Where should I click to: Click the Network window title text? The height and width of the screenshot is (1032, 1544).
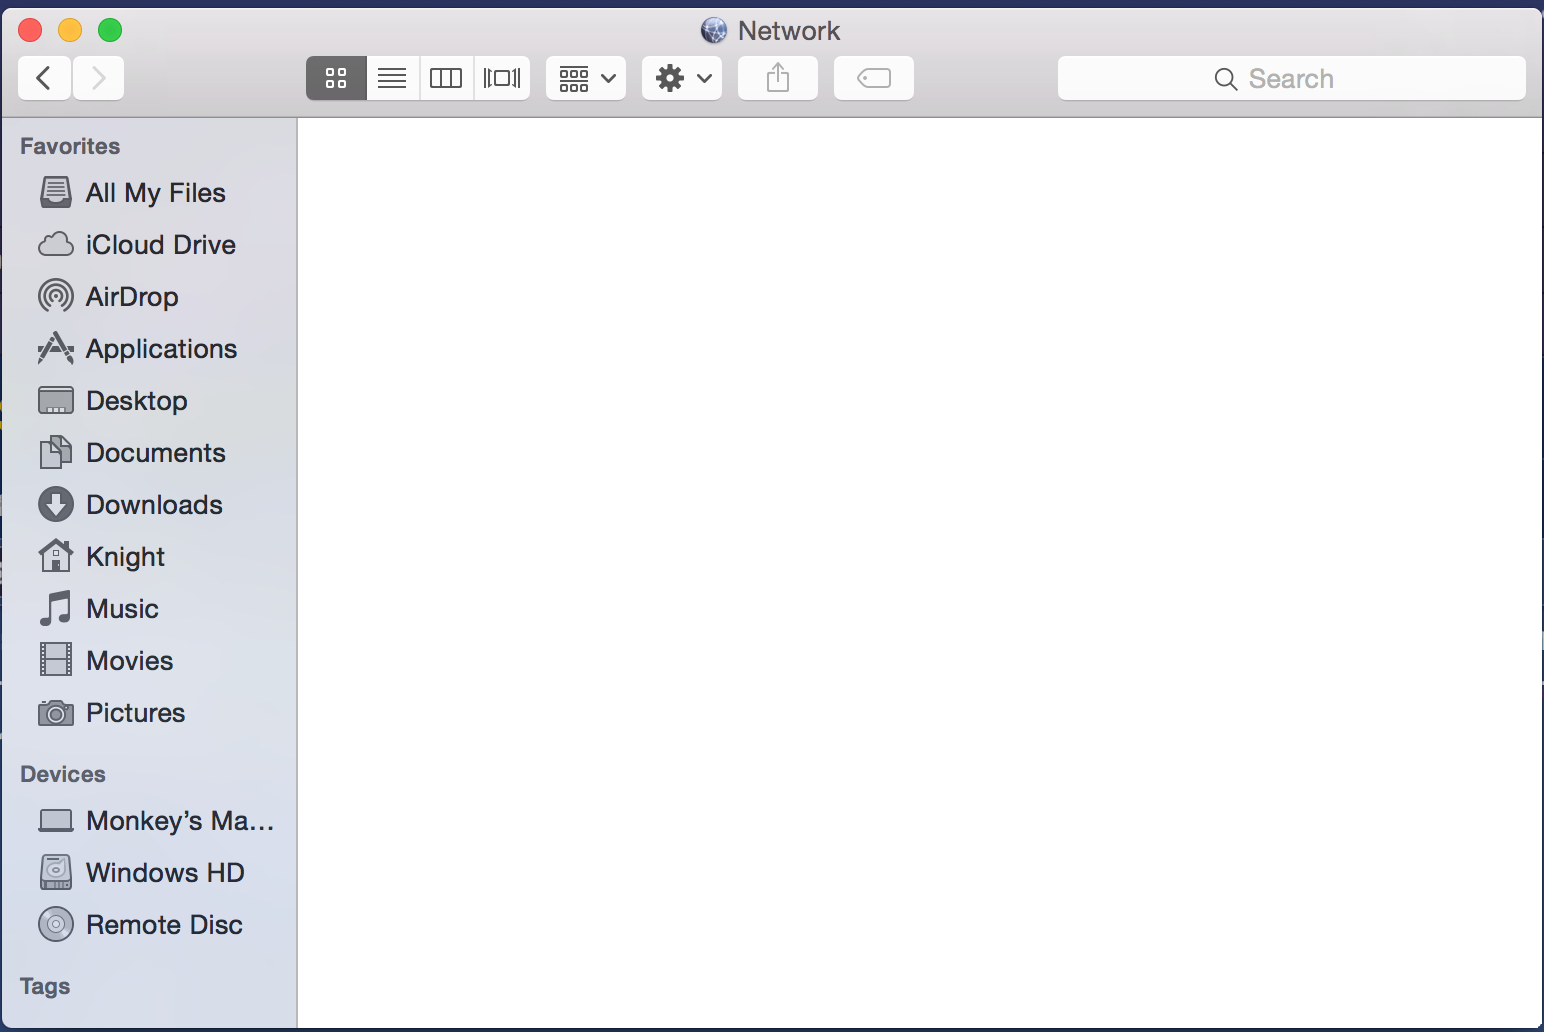coord(789,31)
